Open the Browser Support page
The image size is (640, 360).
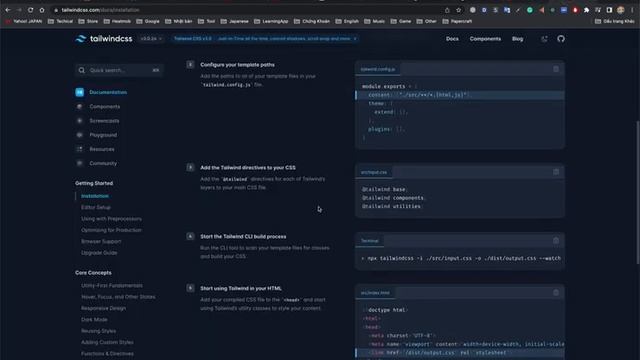(x=101, y=241)
